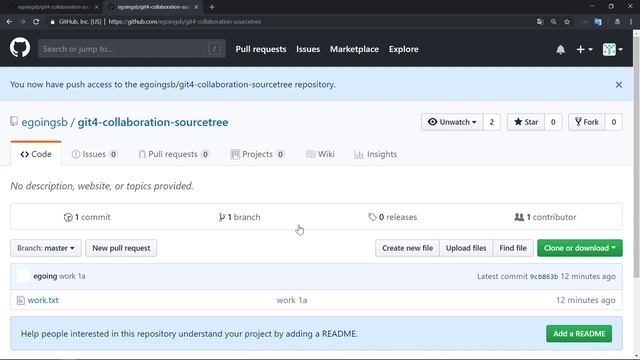The height and width of the screenshot is (360, 640).
Task: Go to Explore
Action: point(404,49)
